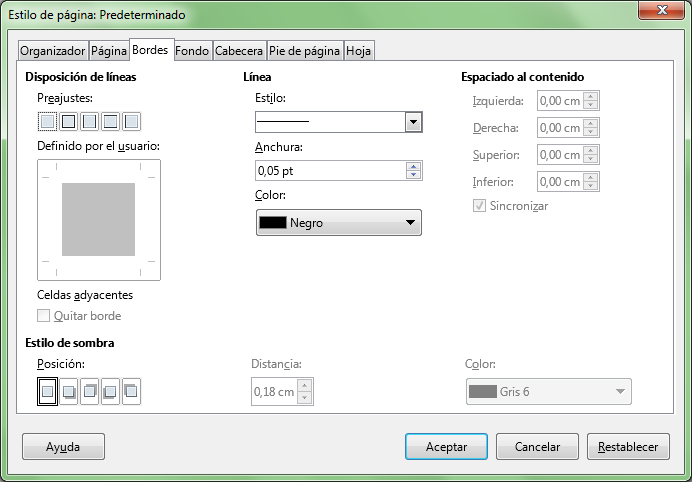This screenshot has width=692, height=482.
Task: Toggle the Quitar borde checkbox
Action: tap(44, 316)
